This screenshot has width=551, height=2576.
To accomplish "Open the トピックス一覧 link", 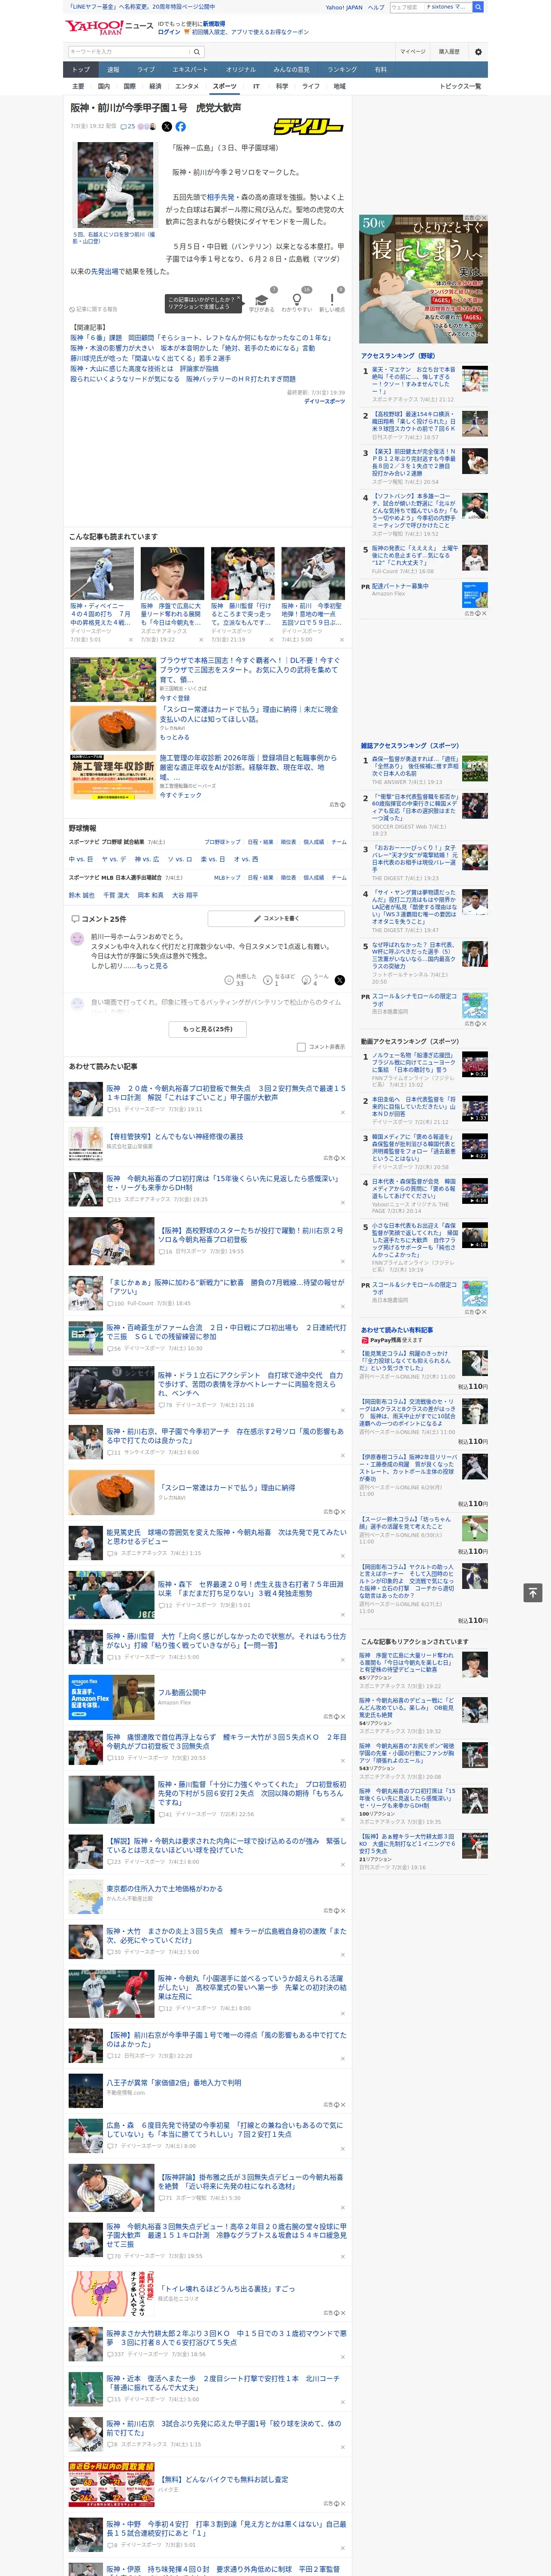I will 460,86.
